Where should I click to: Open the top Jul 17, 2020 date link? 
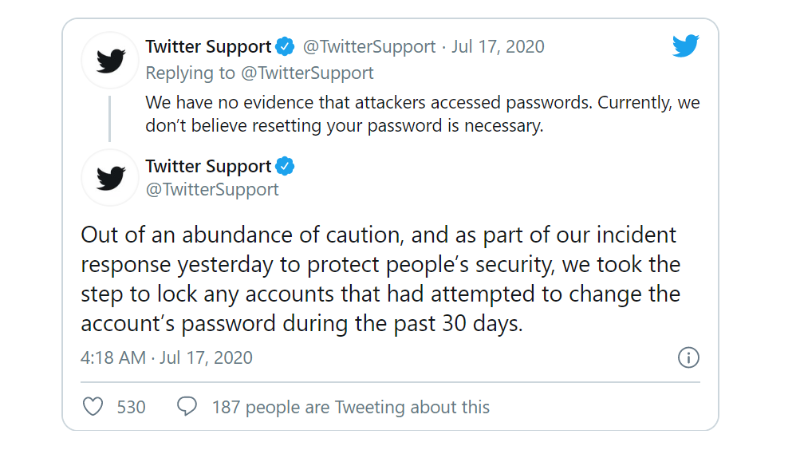pos(498,47)
